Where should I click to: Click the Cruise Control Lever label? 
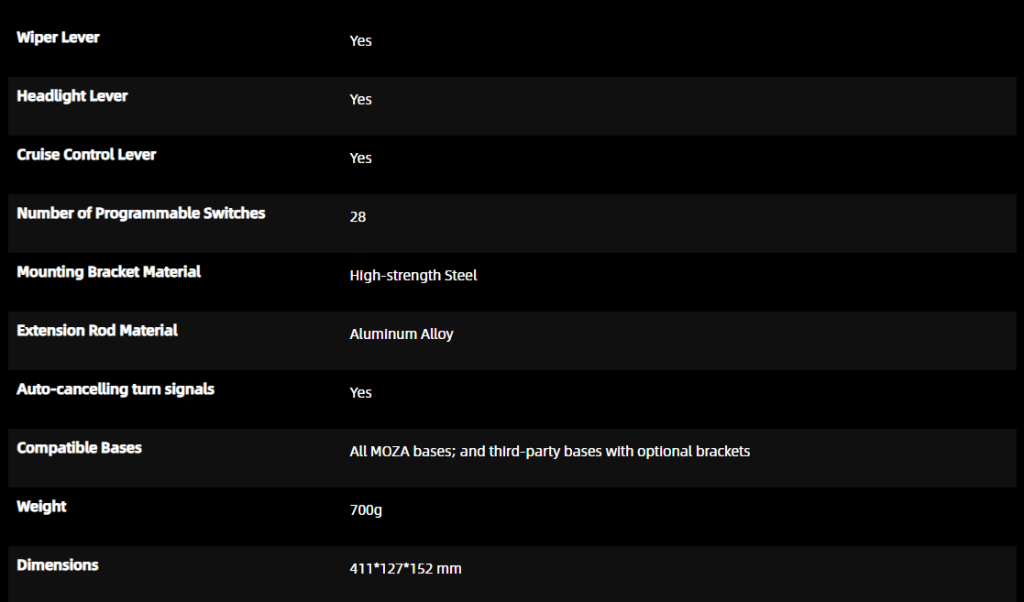coord(86,155)
